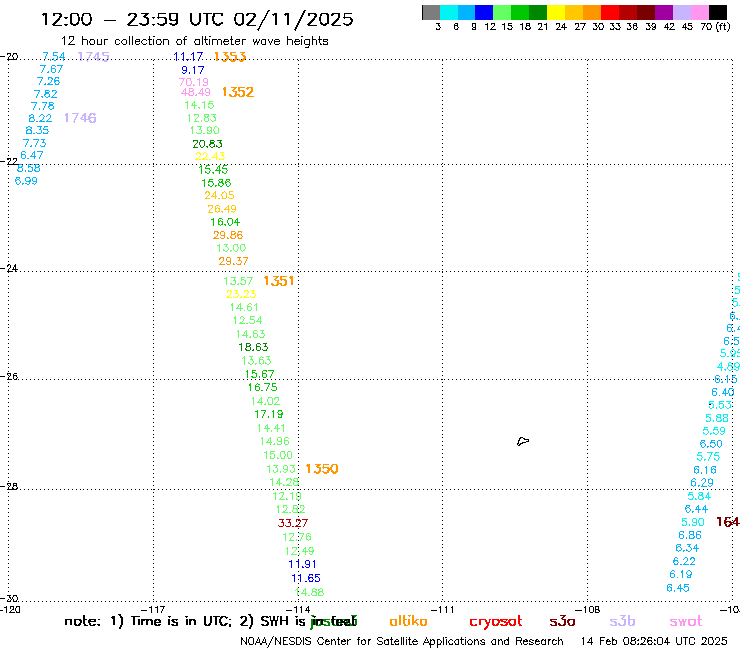Click the longitude axis label '-114'
This screenshot has width=740, height=650.
point(299,609)
